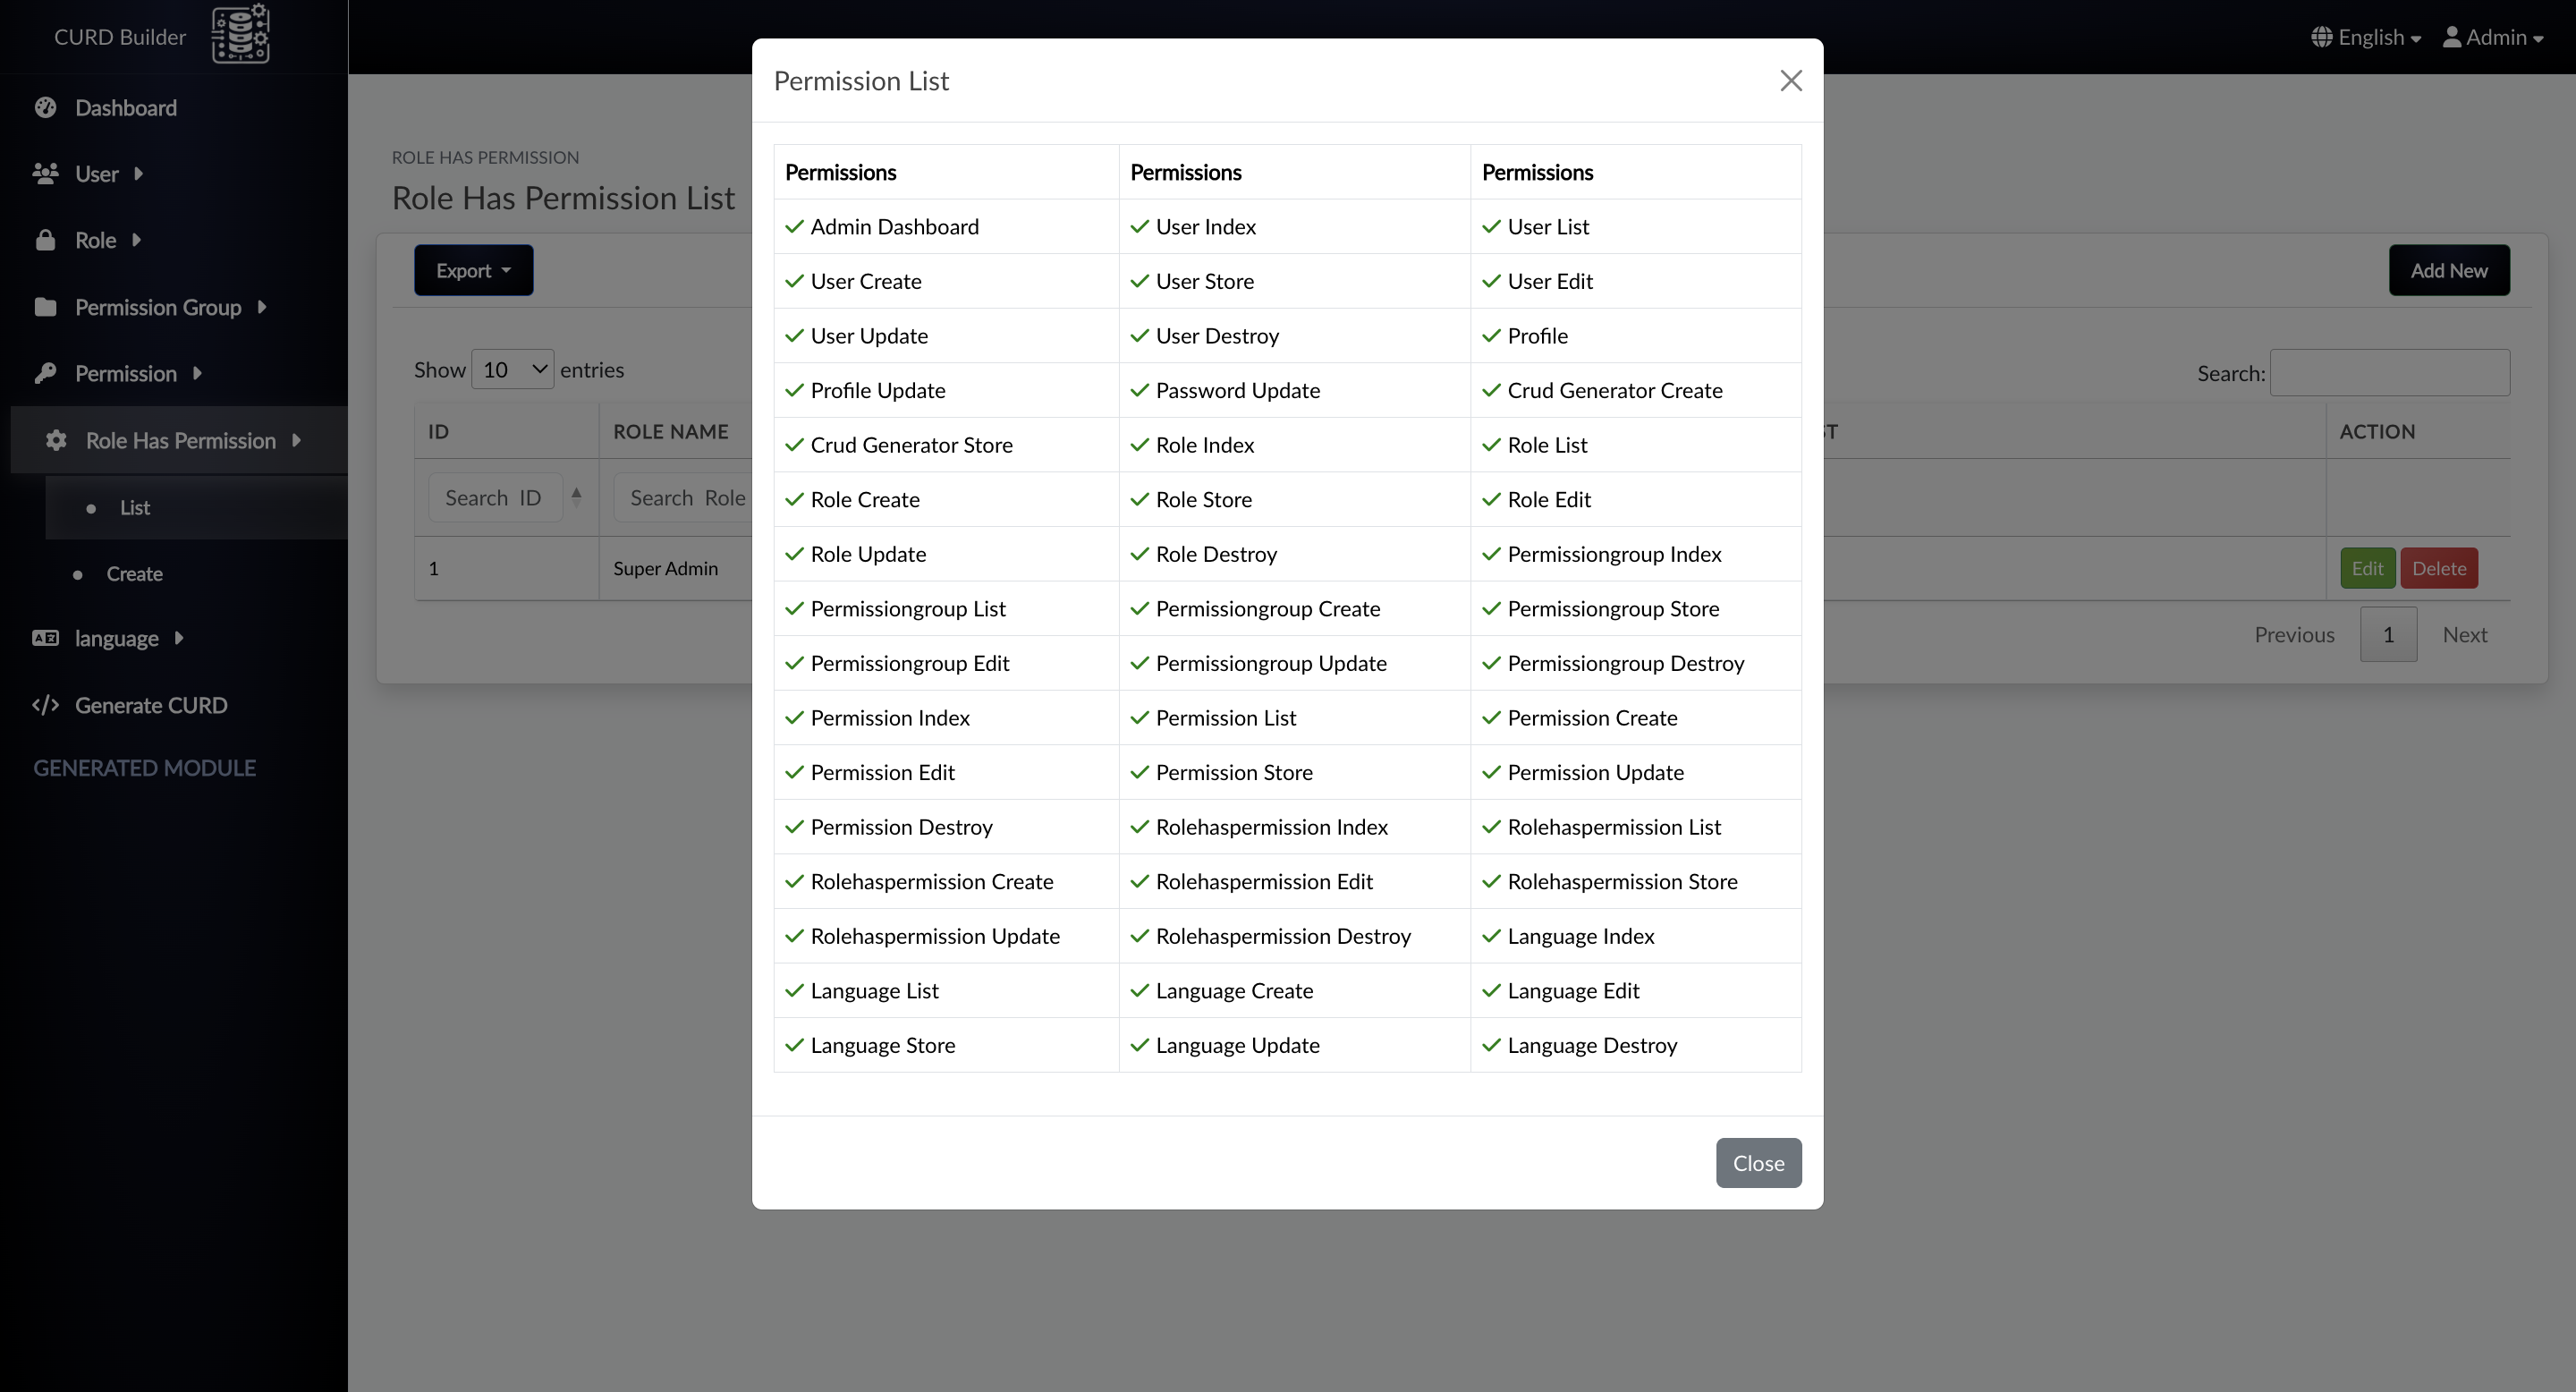Click the checkmark beside Crud Generator Store

point(795,445)
